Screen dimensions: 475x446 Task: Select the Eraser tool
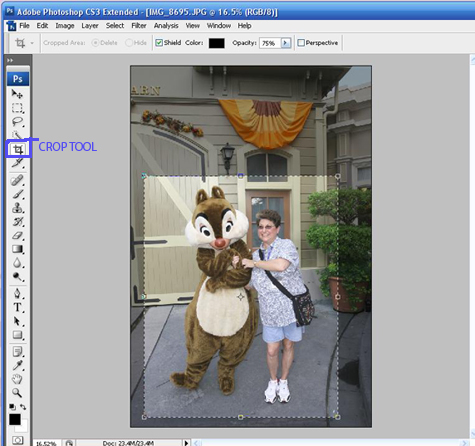pos(17,235)
